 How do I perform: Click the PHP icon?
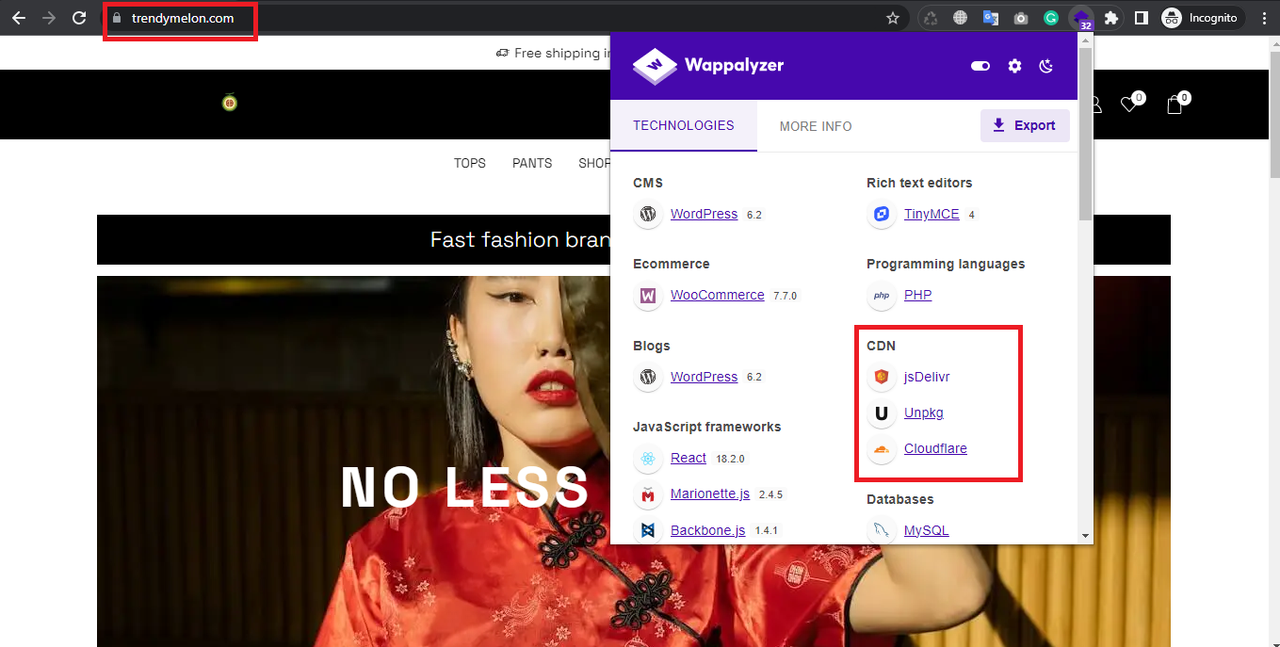(881, 296)
